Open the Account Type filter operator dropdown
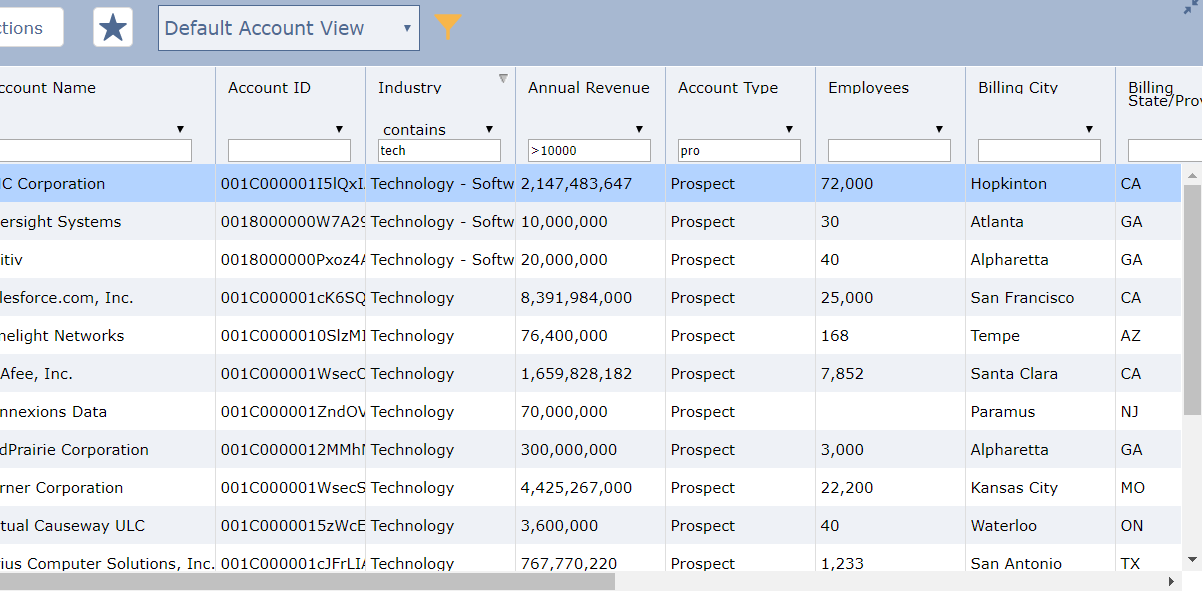This screenshot has width=1203, height=591. (789, 128)
